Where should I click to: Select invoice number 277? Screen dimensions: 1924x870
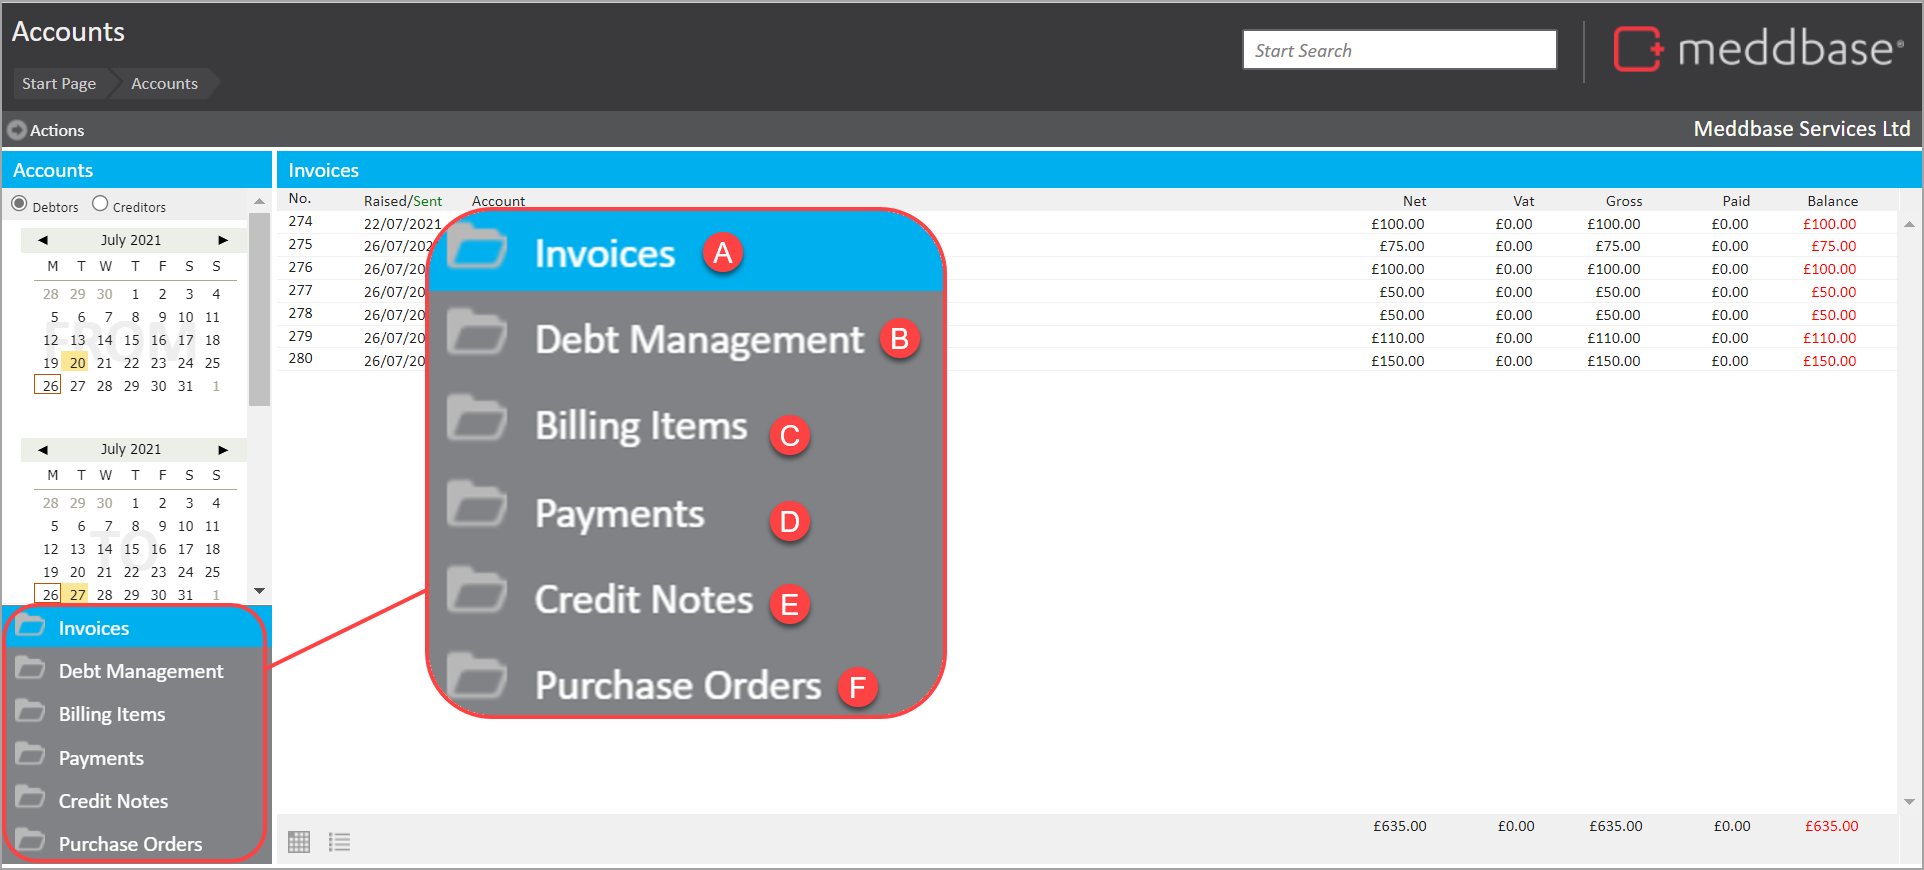(301, 290)
